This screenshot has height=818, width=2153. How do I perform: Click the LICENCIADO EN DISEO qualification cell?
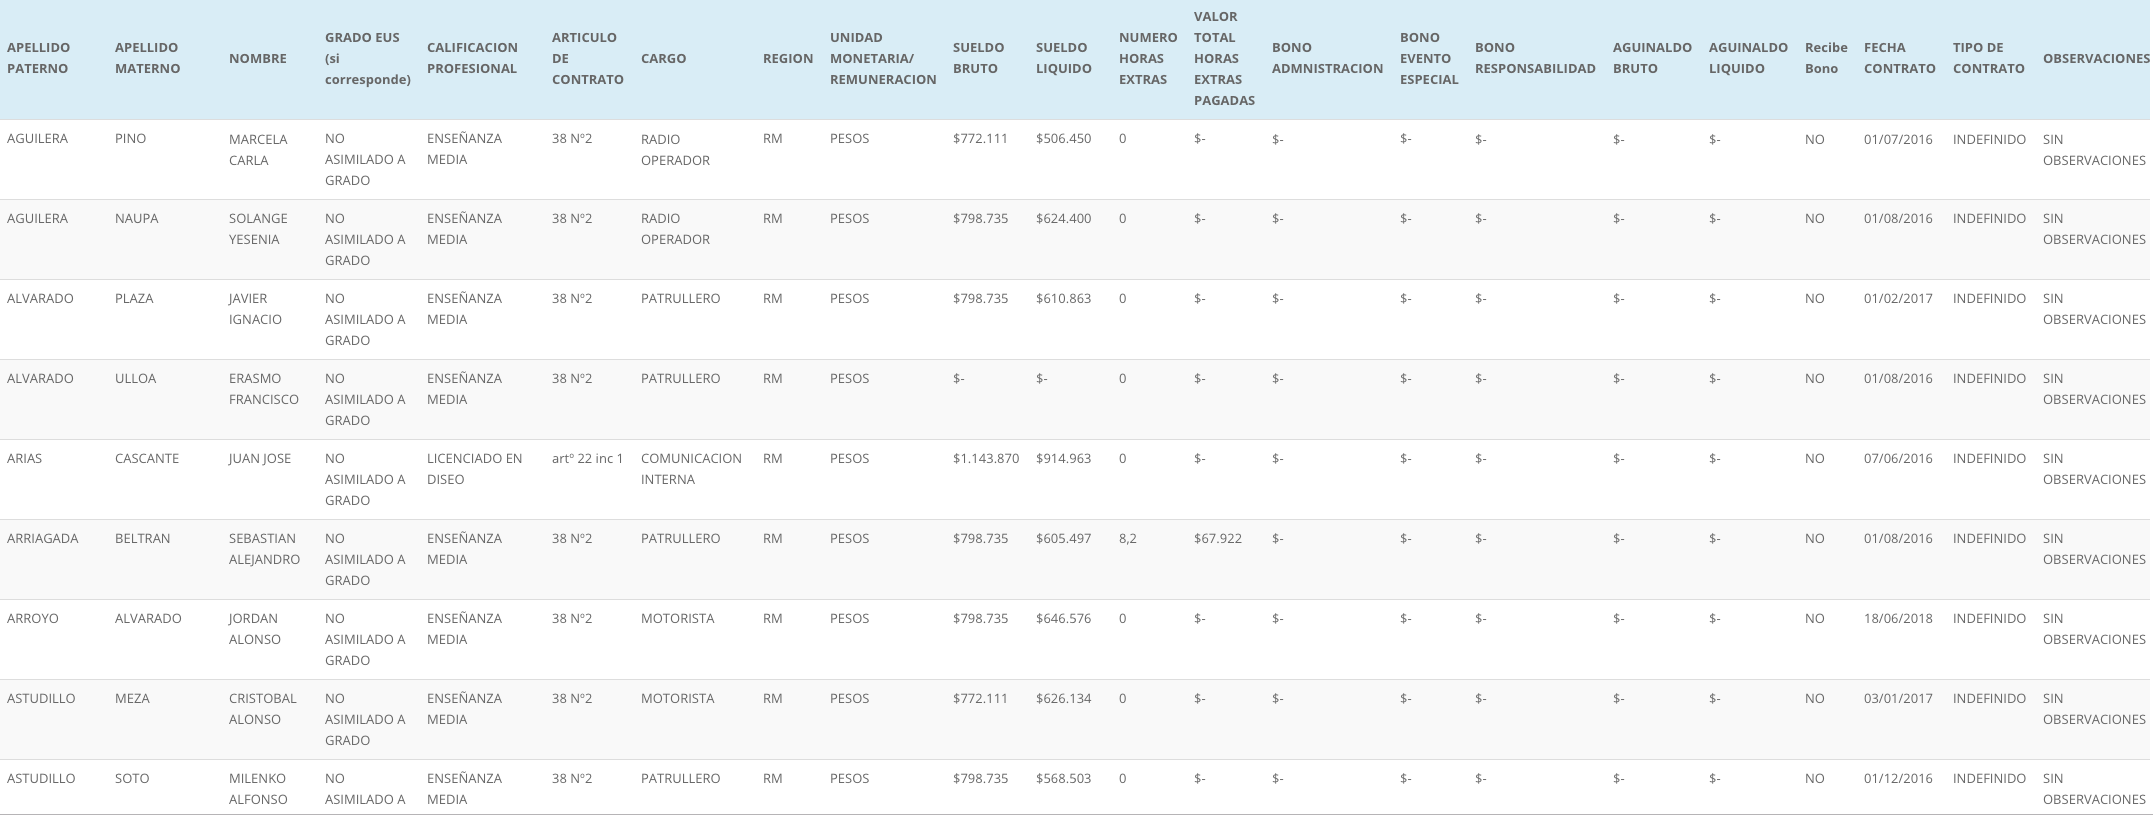pyautogui.click(x=474, y=469)
